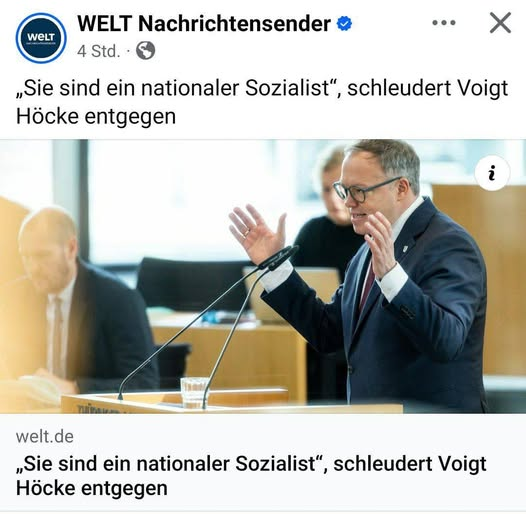Click the word "Höcke" in the caption
Image resolution: width=526 pixels, height=514 pixels.
[47, 116]
